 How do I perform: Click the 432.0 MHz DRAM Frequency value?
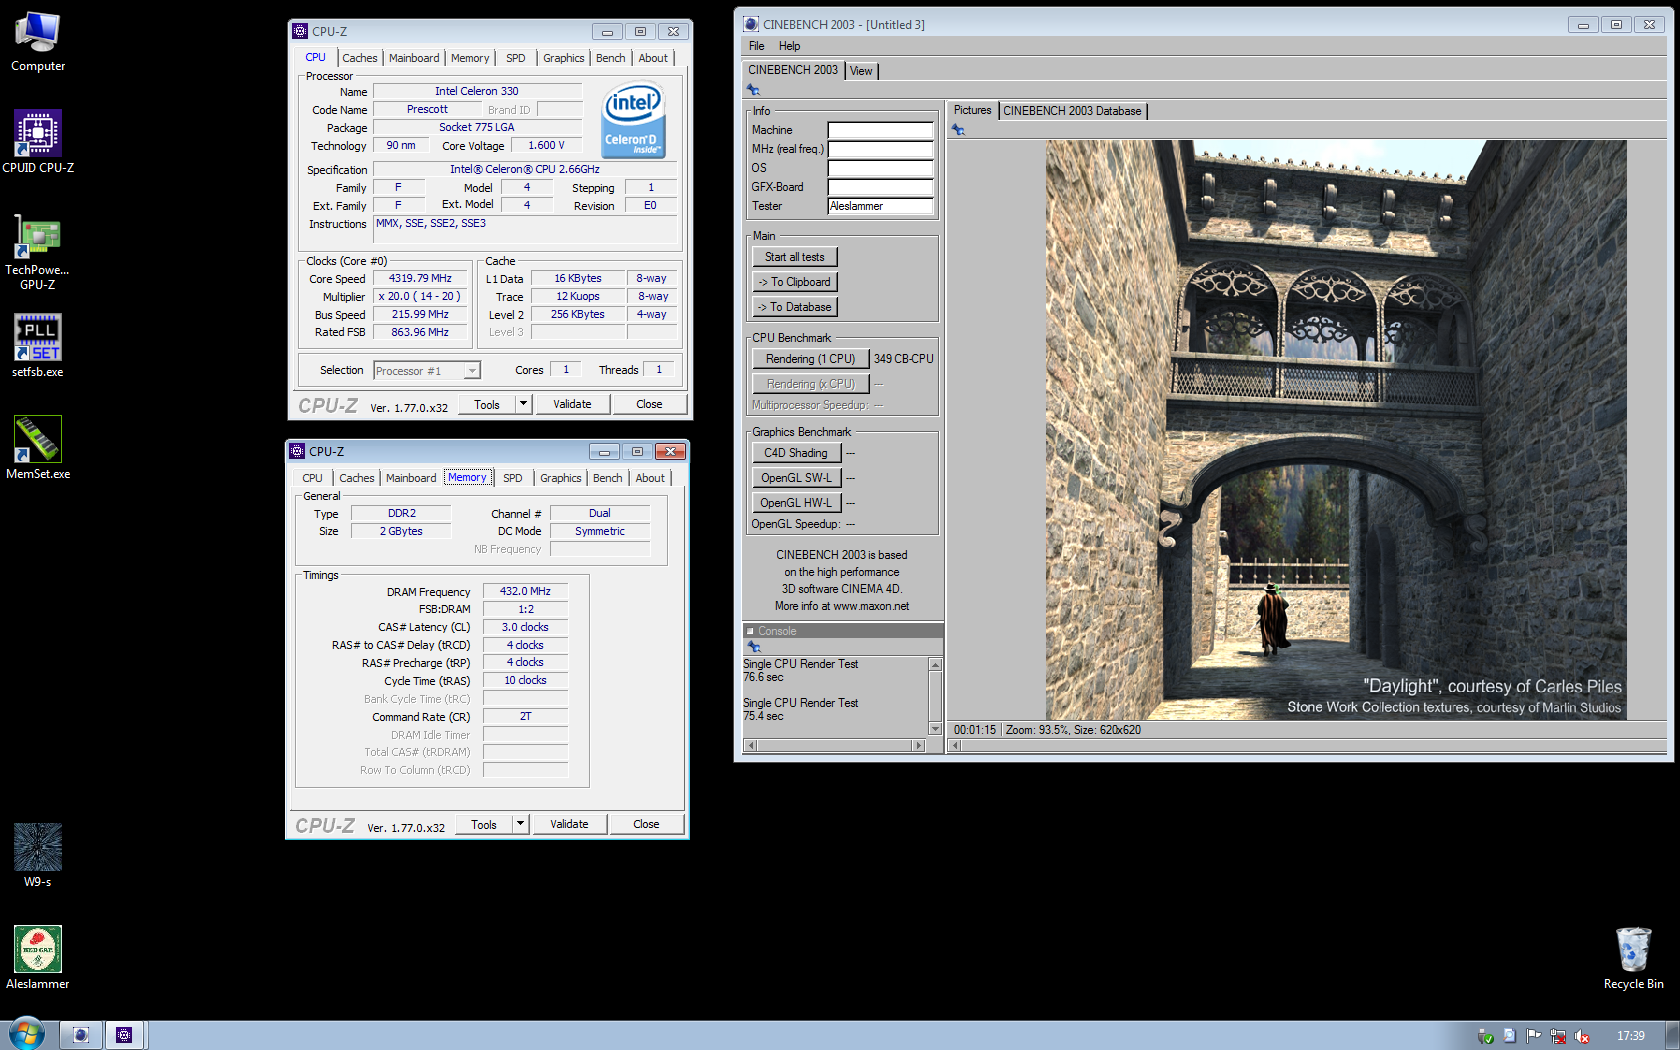[x=526, y=591]
